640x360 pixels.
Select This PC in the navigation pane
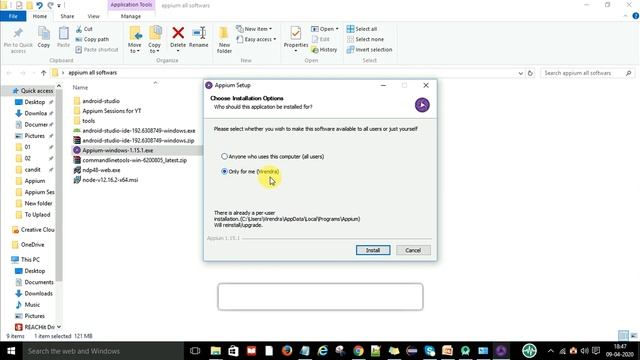click(x=26, y=260)
